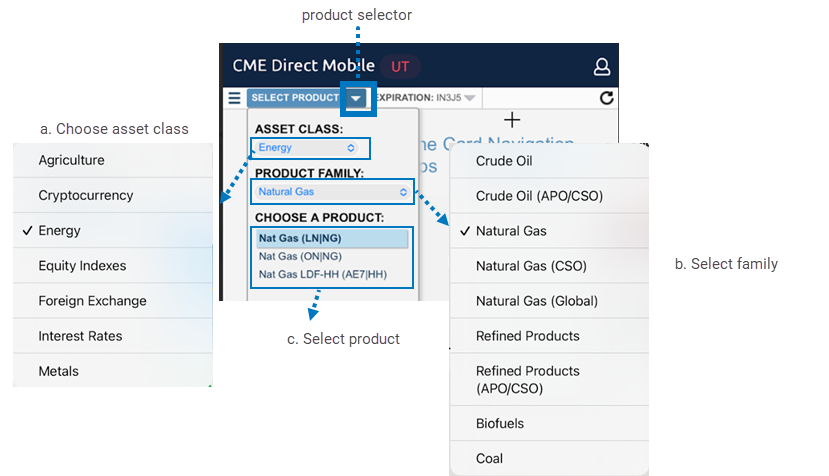The width and height of the screenshot is (829, 476).
Task: Open the hamburger menu icon
Action: [x=234, y=98]
